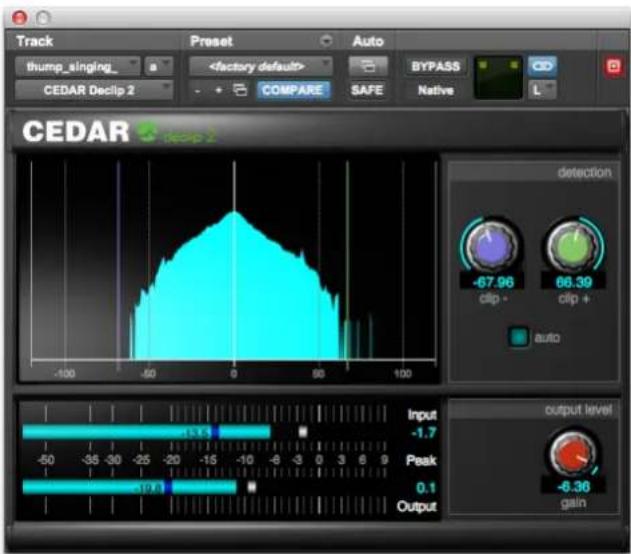
Task: Click the output peak reading 0.1
Action: [x=426, y=488]
